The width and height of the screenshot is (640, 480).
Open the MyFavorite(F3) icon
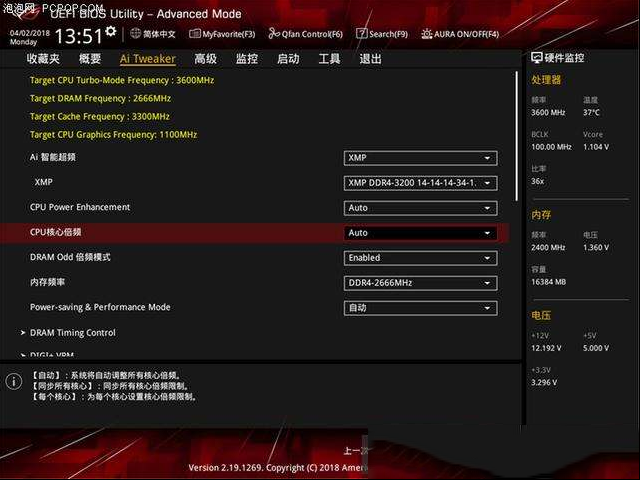[195, 34]
